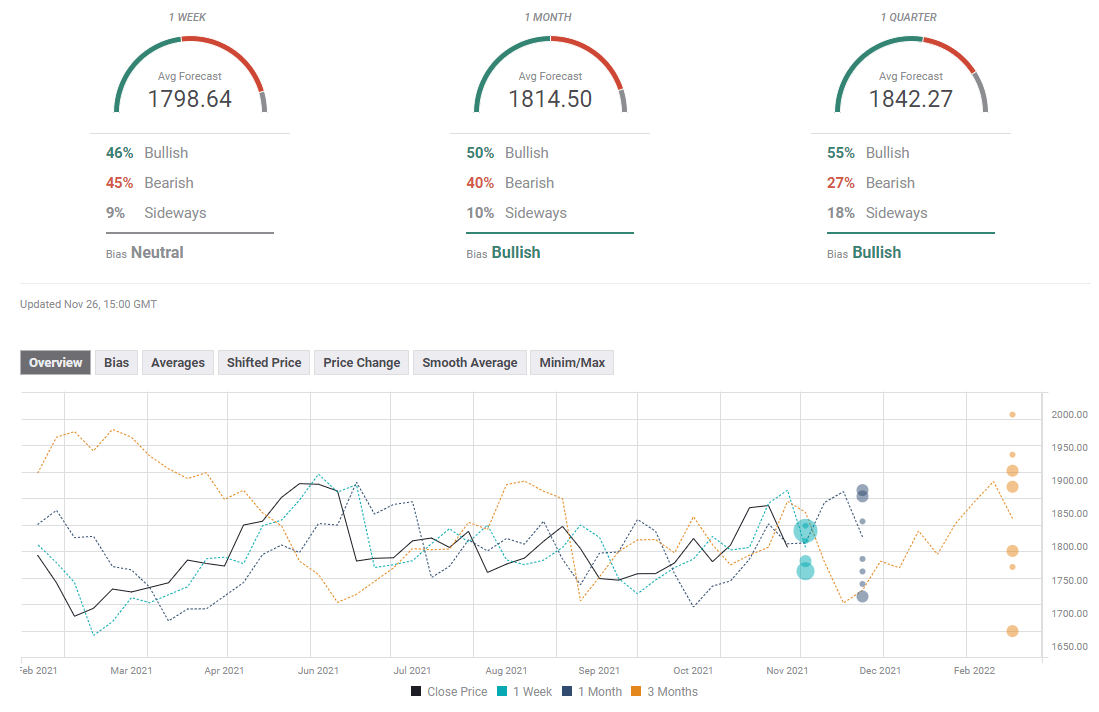
Task: Toggle the 1 Week legend series
Action: 528,692
